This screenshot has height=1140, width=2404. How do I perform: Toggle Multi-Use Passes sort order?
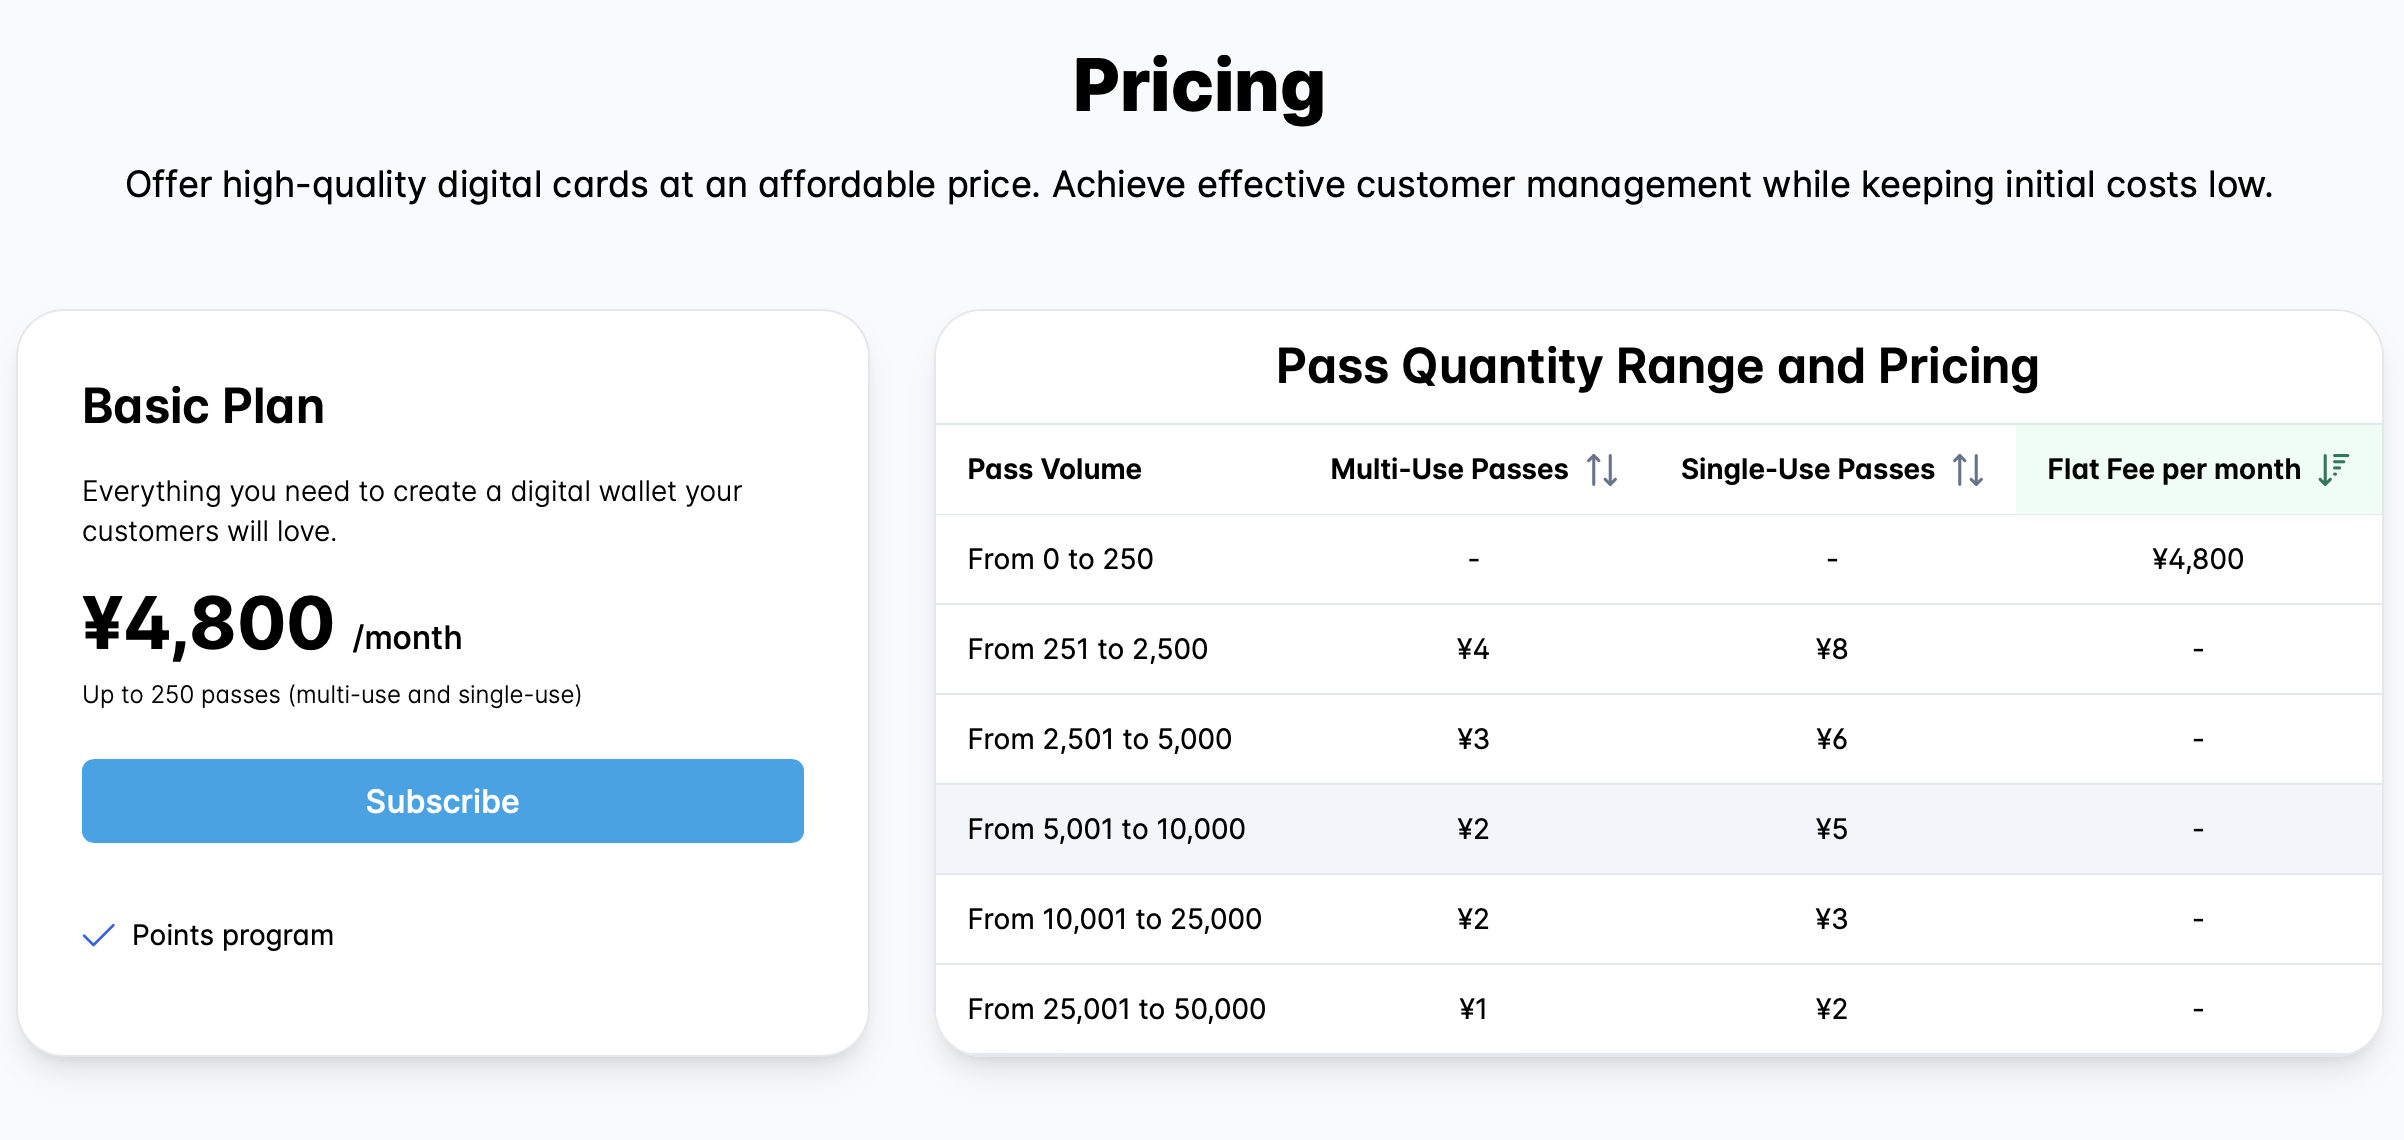[x=1604, y=469]
